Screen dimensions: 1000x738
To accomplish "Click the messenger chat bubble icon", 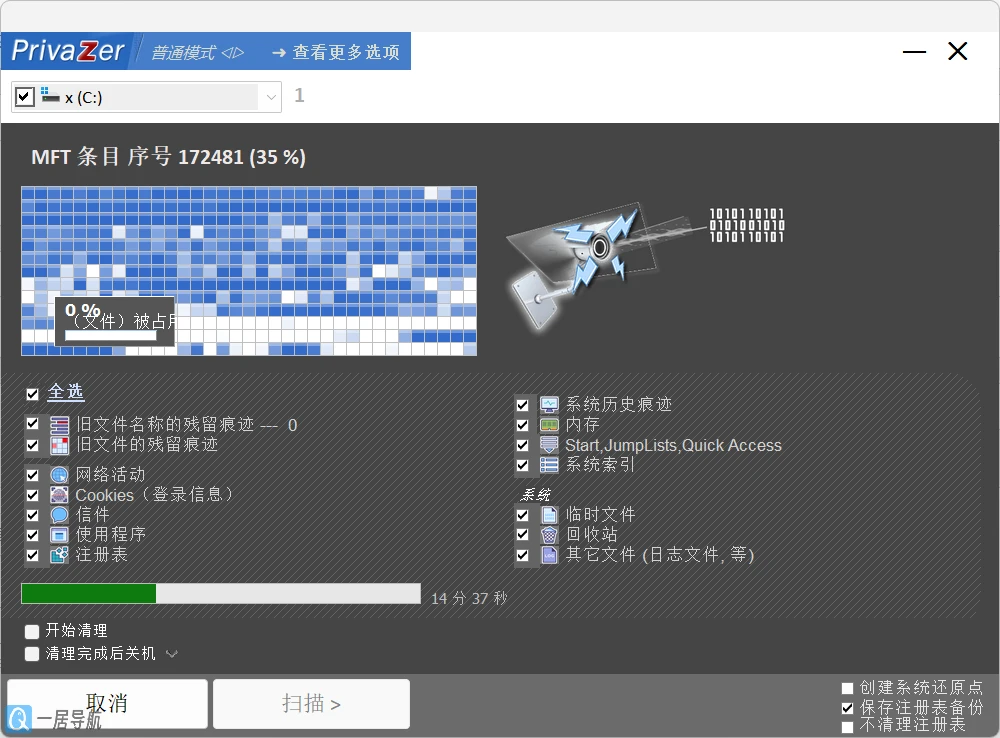I will pyautogui.click(x=59, y=515).
